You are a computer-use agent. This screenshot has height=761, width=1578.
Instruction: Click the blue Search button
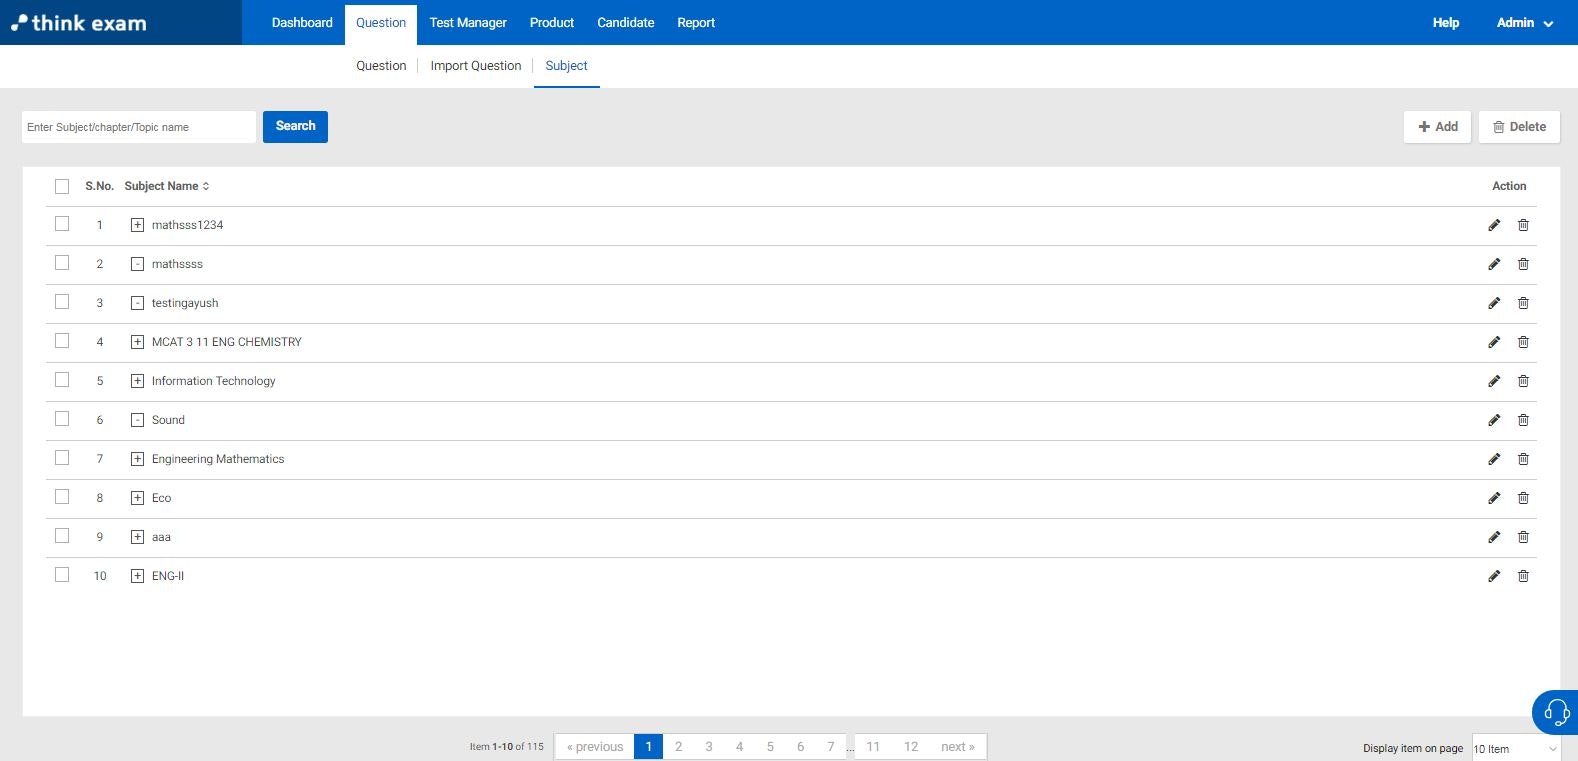coord(295,126)
